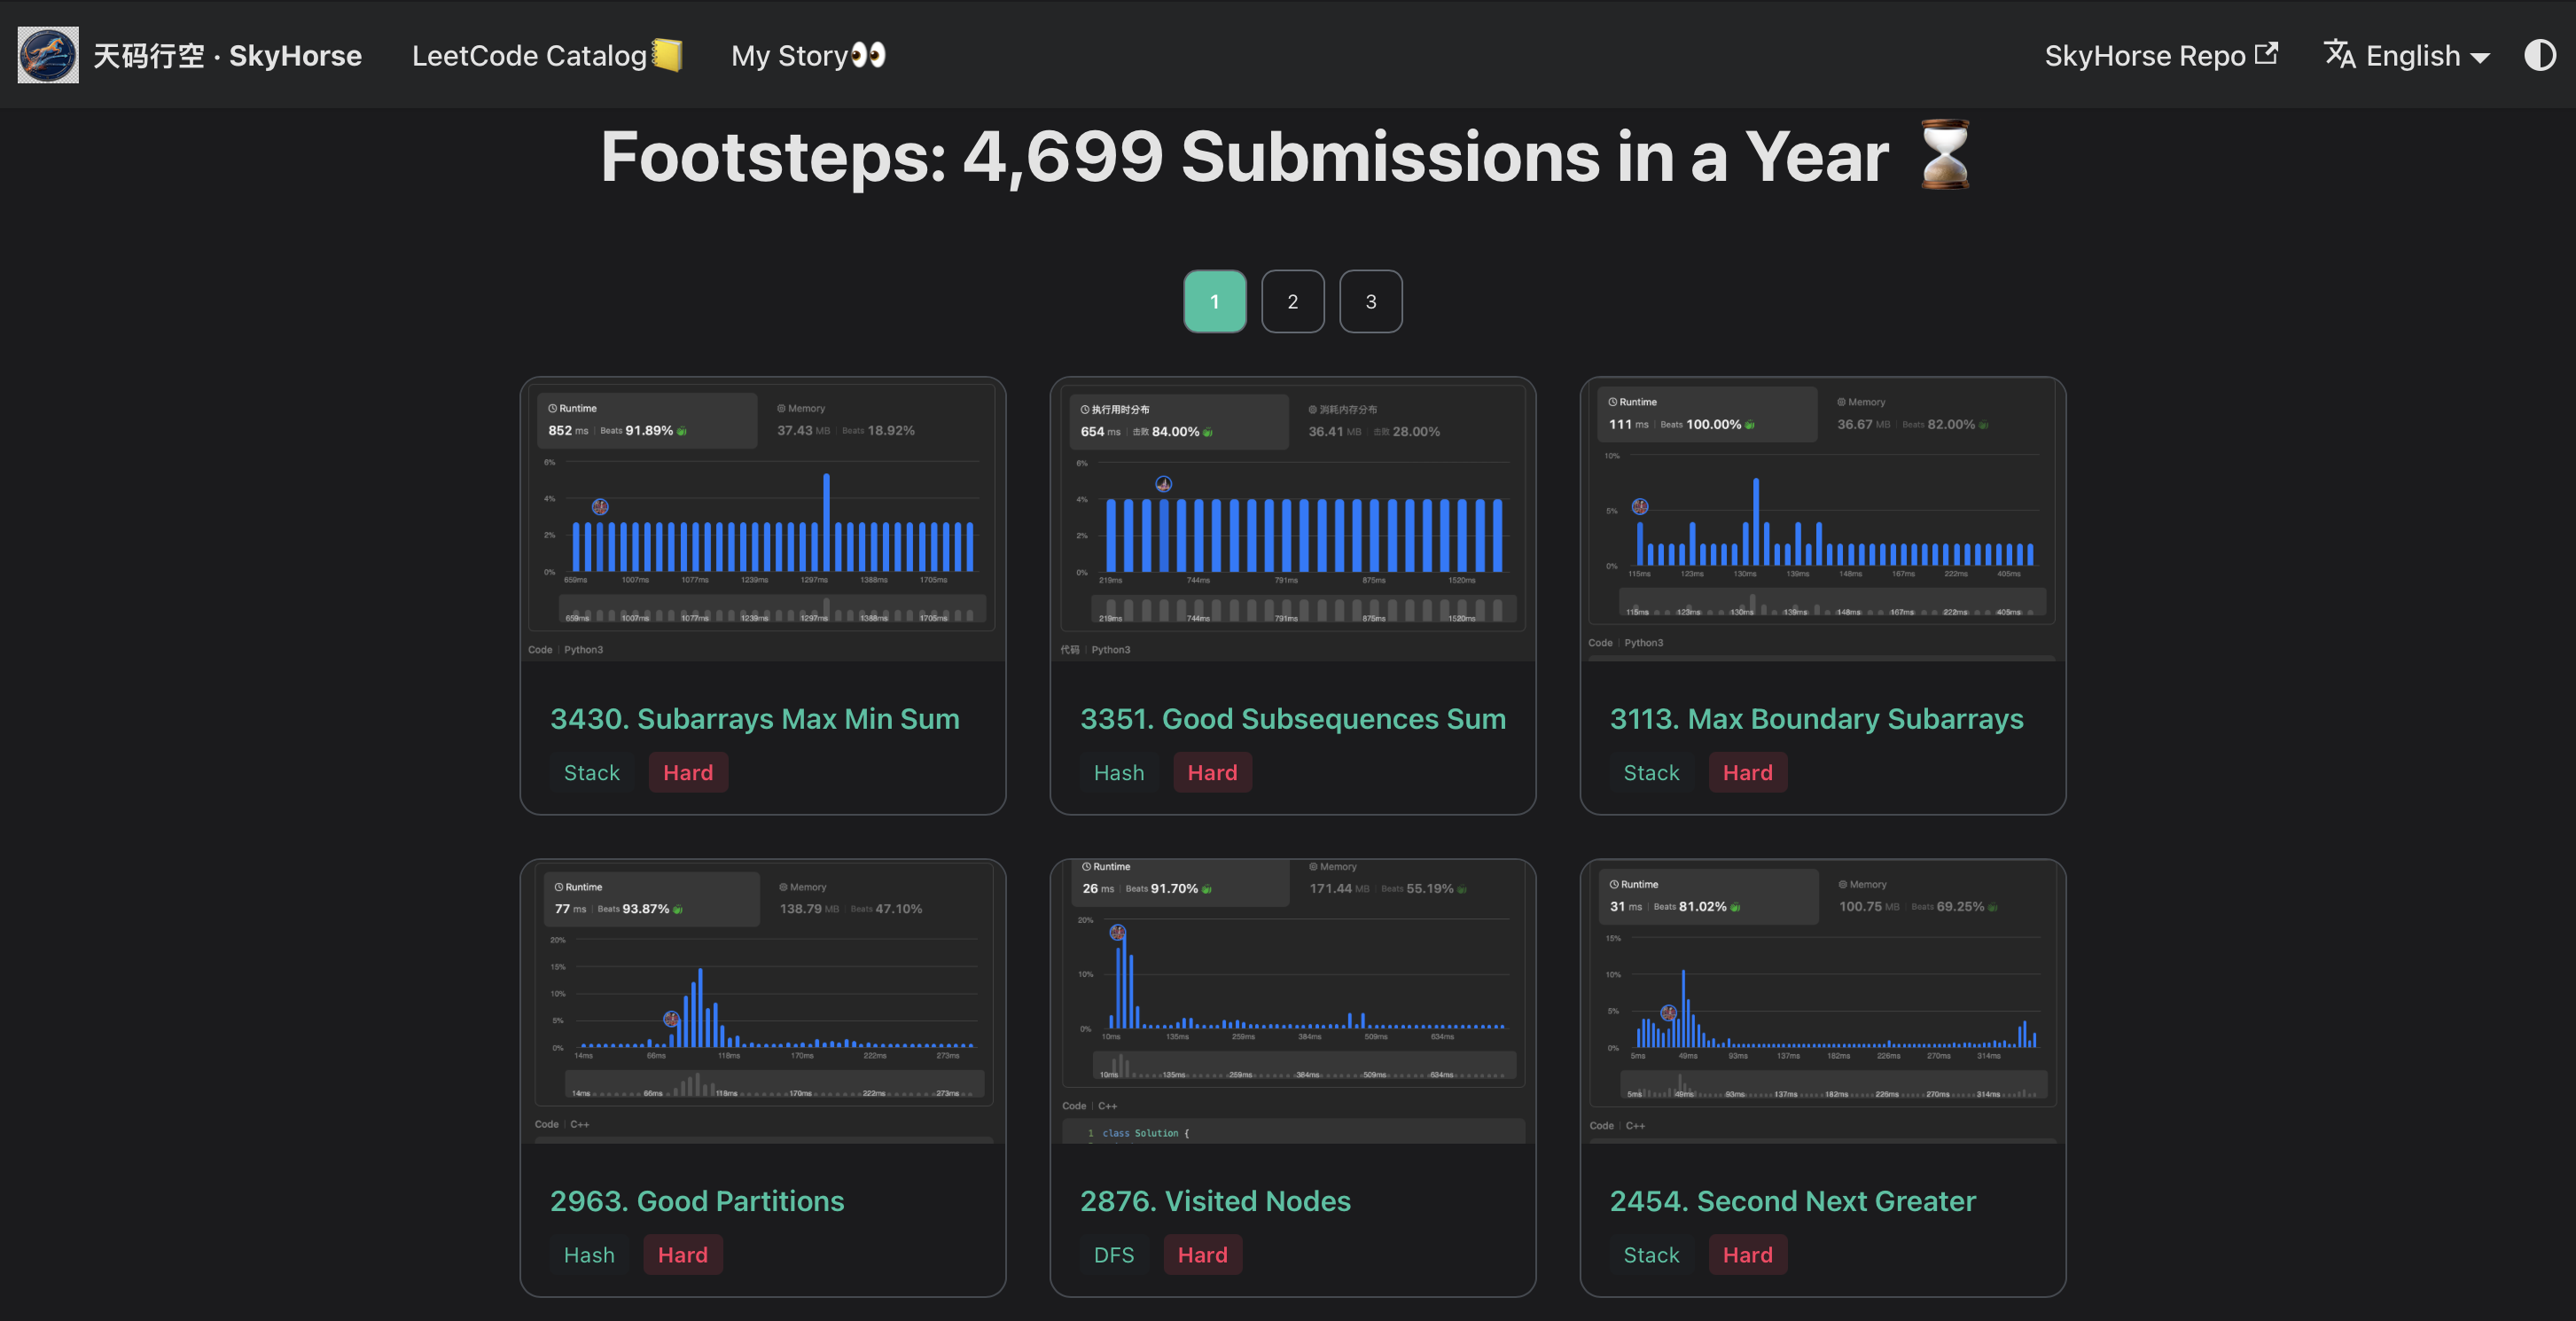Click the SkyHorse logo image
This screenshot has width=2576, height=1321.
click(48, 55)
